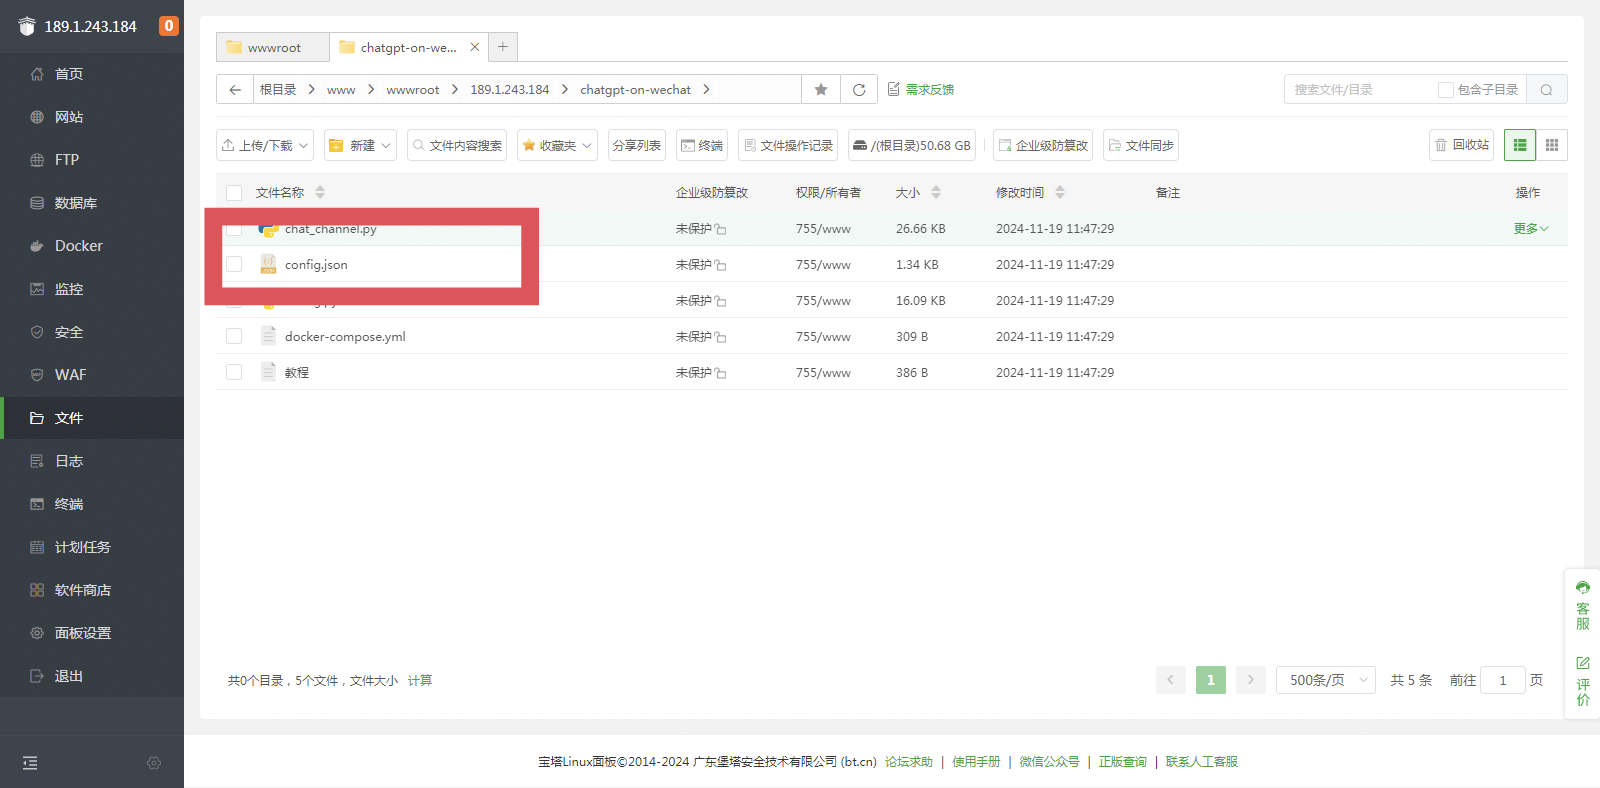Expand chevron after wwwroot breadcrumb
1600x788 pixels.
point(455,89)
